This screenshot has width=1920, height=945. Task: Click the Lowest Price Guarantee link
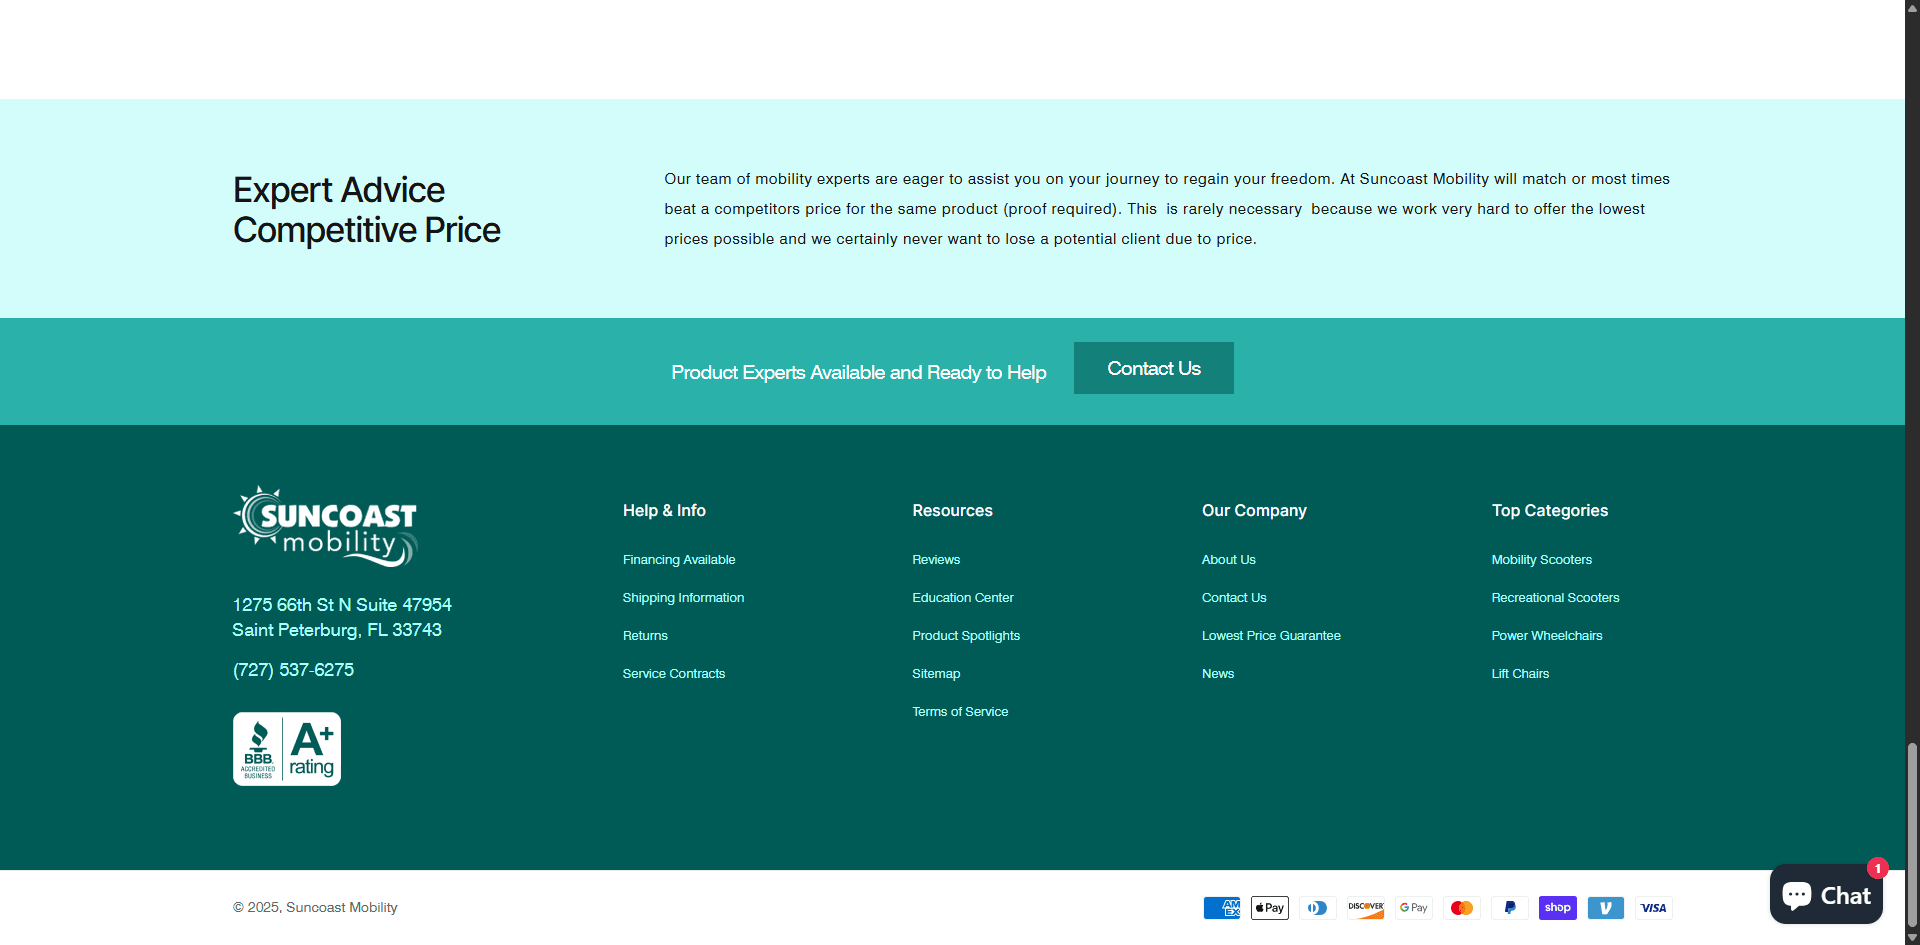pyautogui.click(x=1271, y=635)
